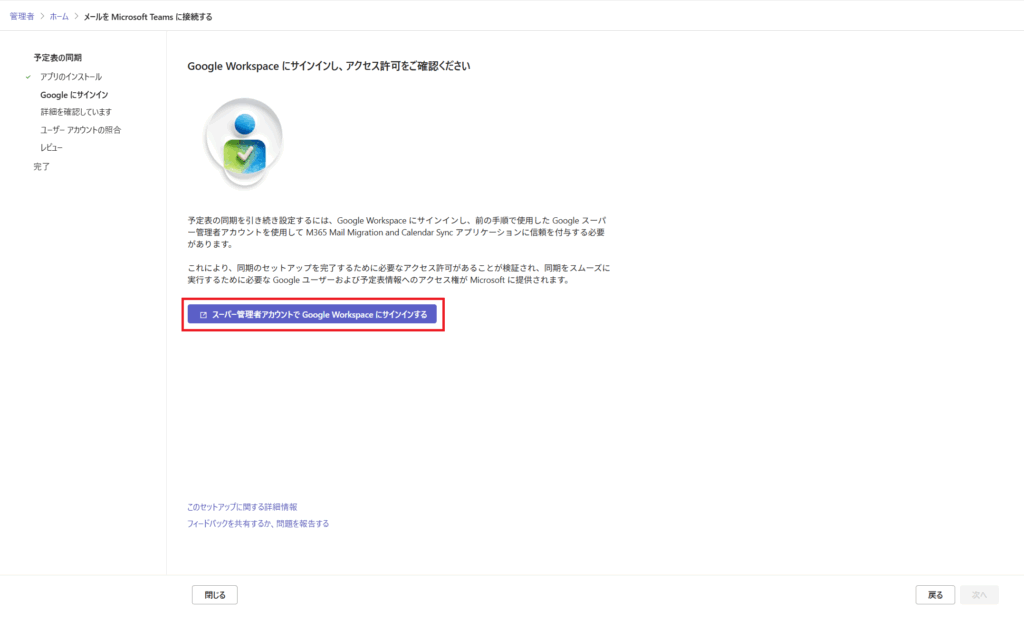The image size is (1024, 621).
Task: Click the paragraph starting これにより、同期のセットアップ
Action: point(398,274)
